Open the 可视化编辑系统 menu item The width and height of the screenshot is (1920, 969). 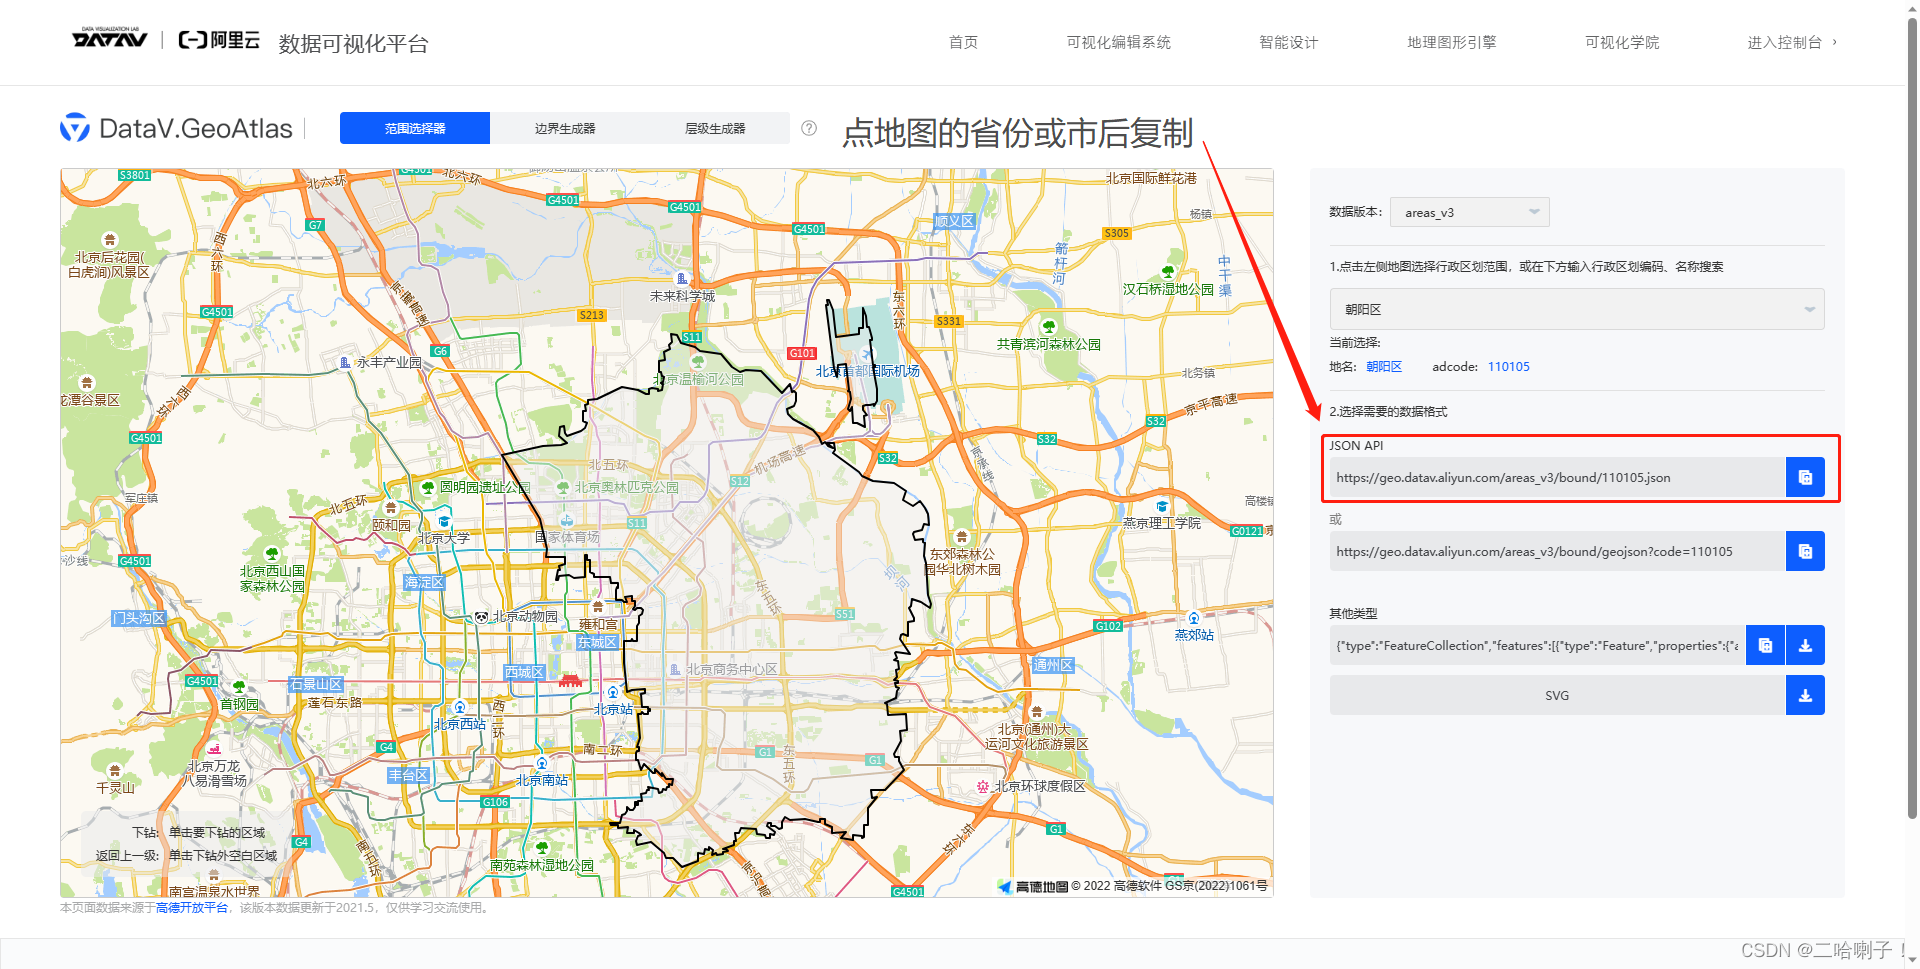click(1118, 42)
